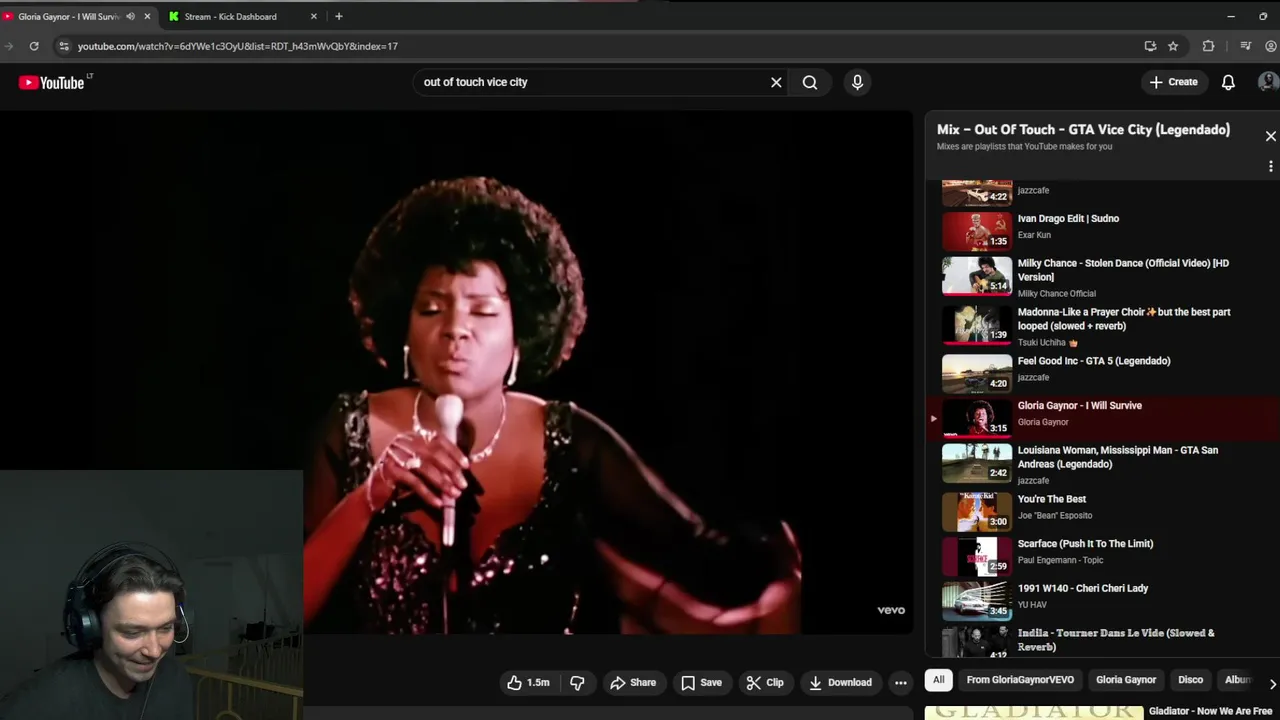Bookmark this page with star
This screenshot has height=720, width=1280.
(x=1173, y=46)
